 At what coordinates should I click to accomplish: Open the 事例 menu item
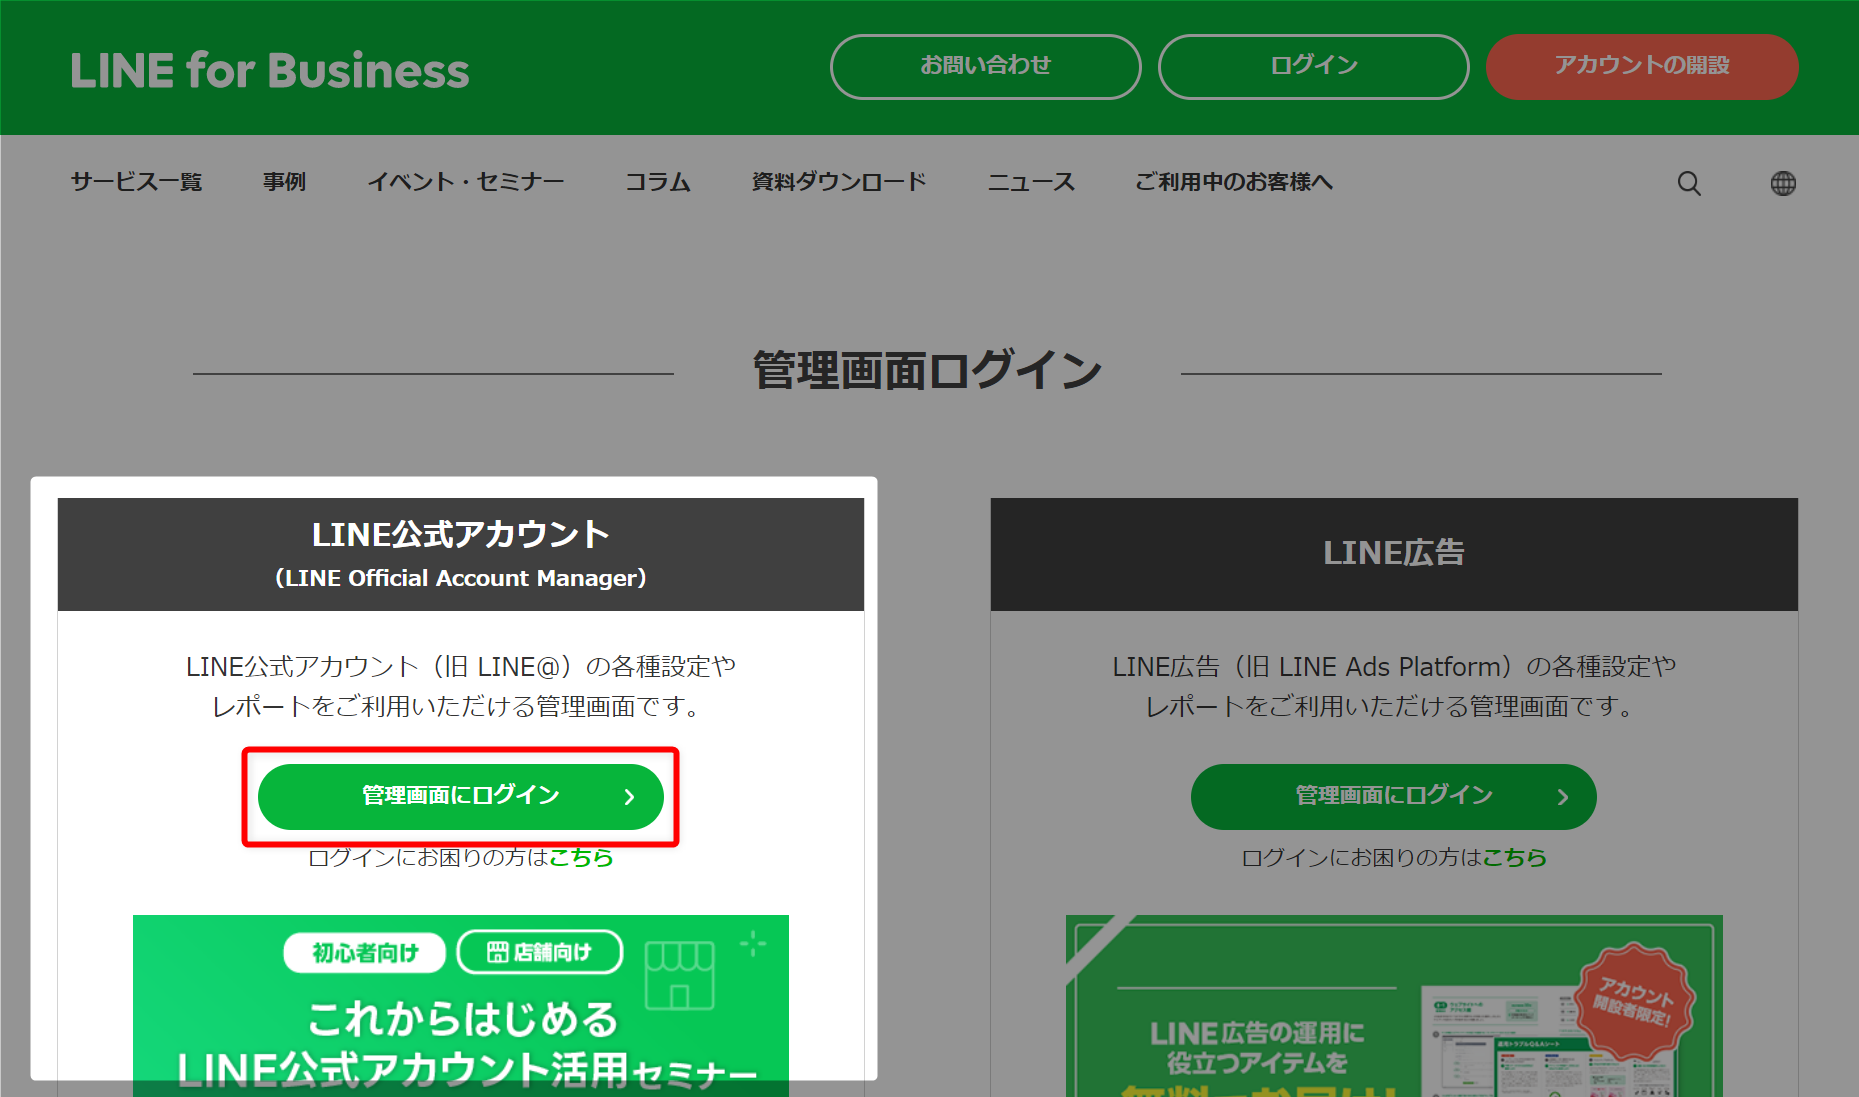click(284, 182)
